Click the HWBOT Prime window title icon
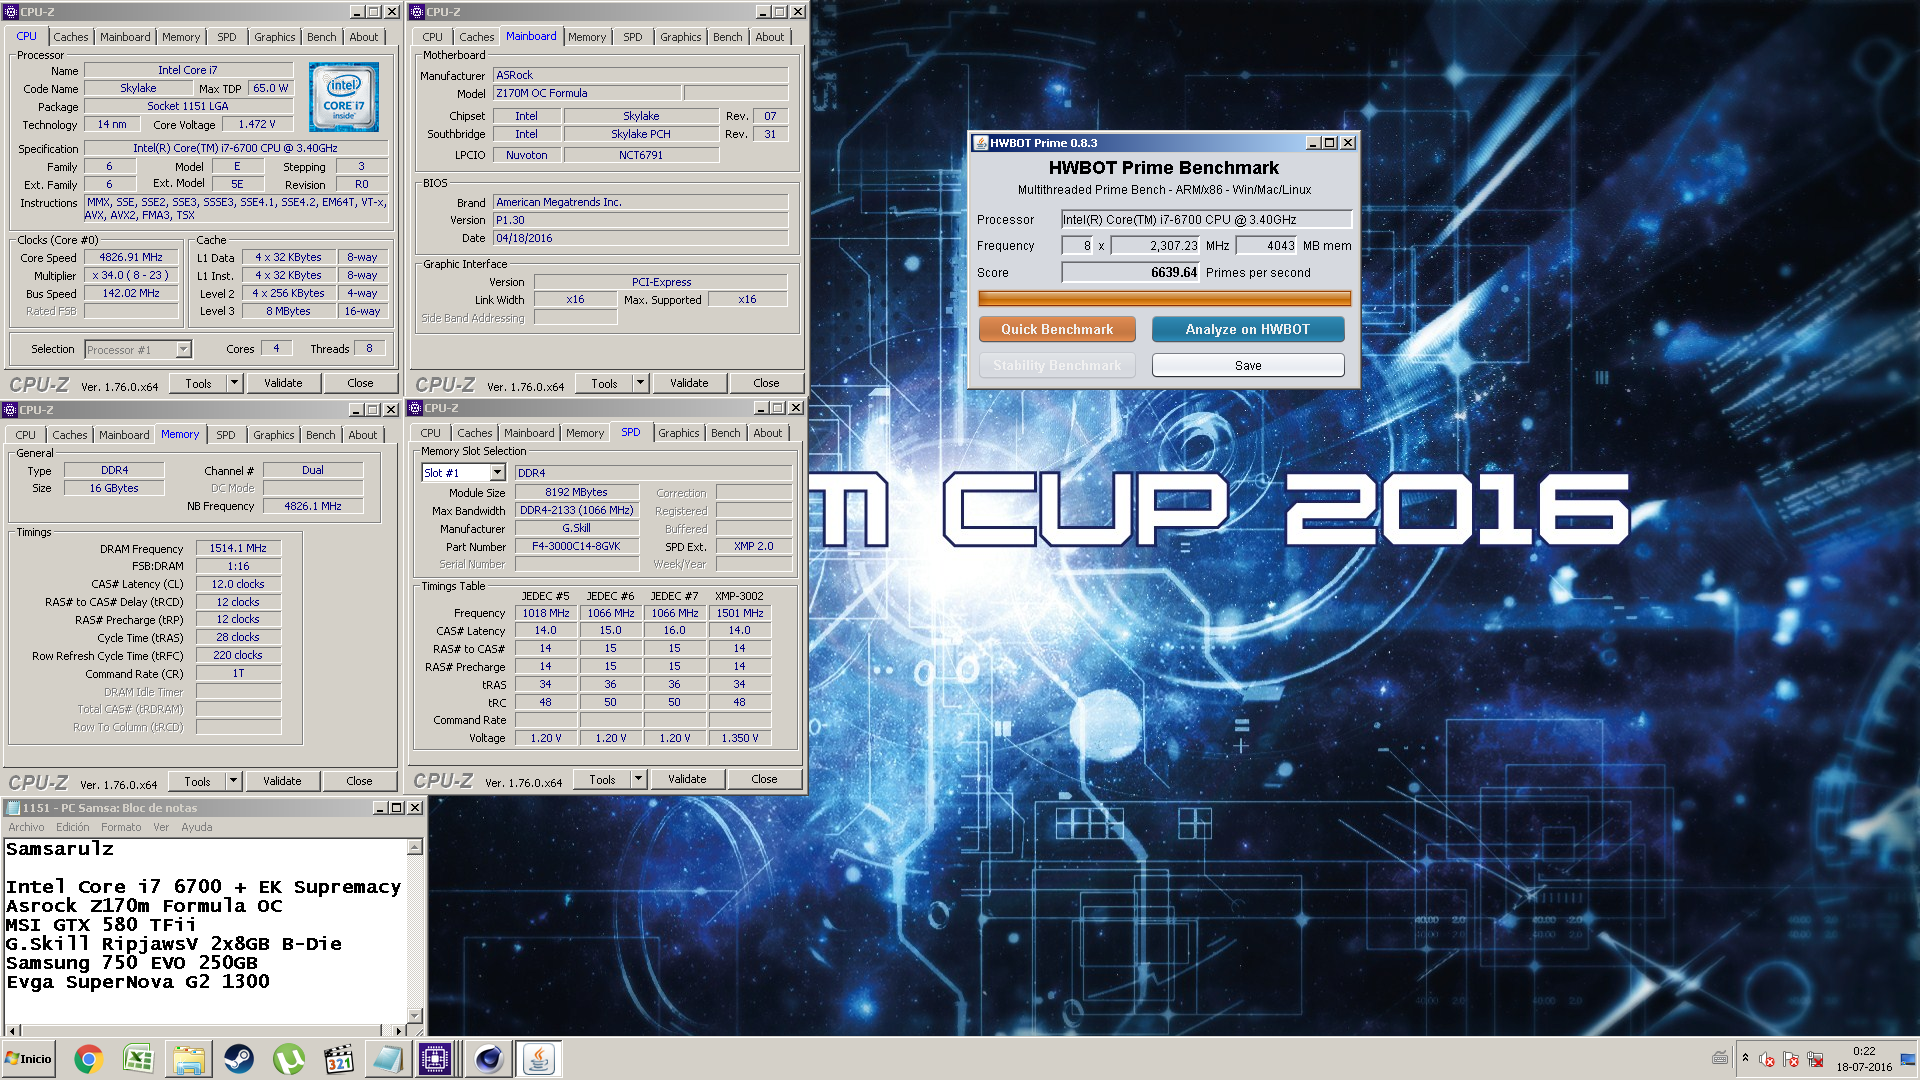 (981, 143)
